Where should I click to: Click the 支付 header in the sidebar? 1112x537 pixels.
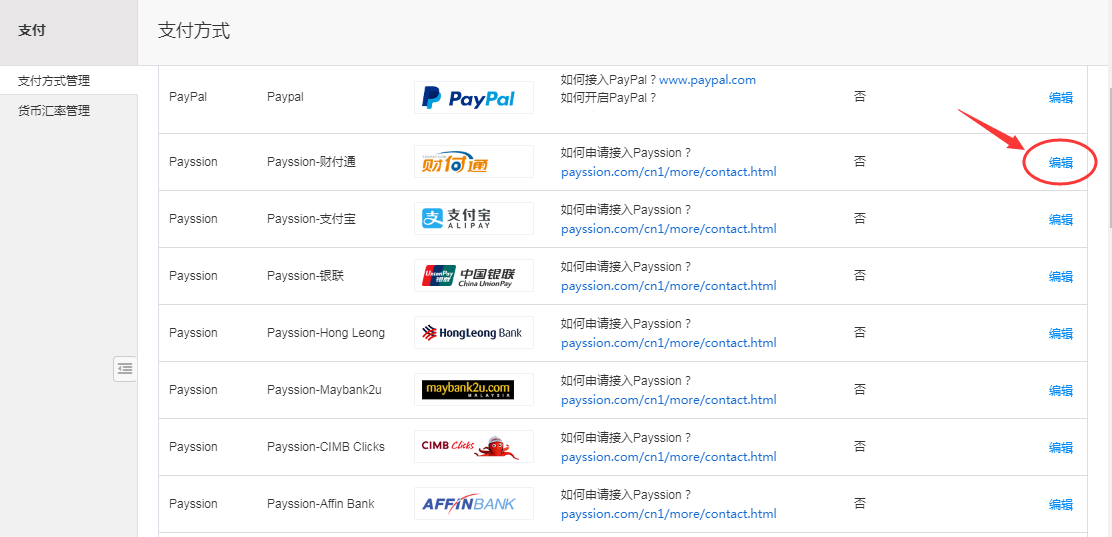coord(32,31)
